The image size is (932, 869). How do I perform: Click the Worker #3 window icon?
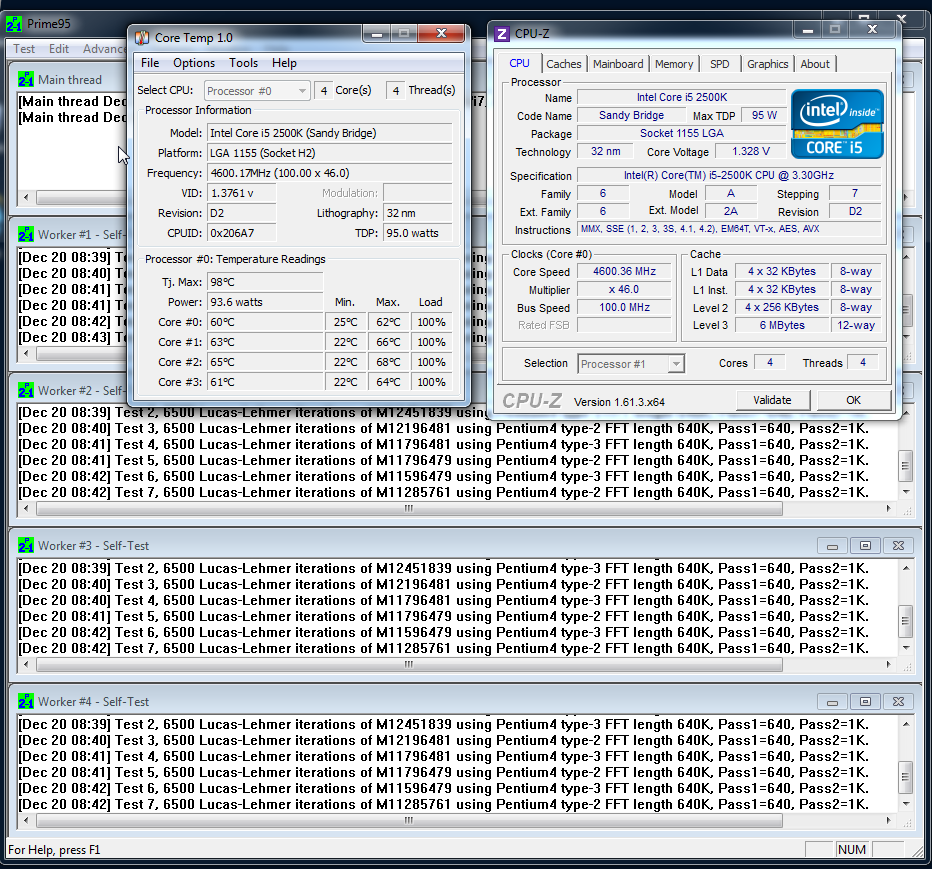[26, 546]
